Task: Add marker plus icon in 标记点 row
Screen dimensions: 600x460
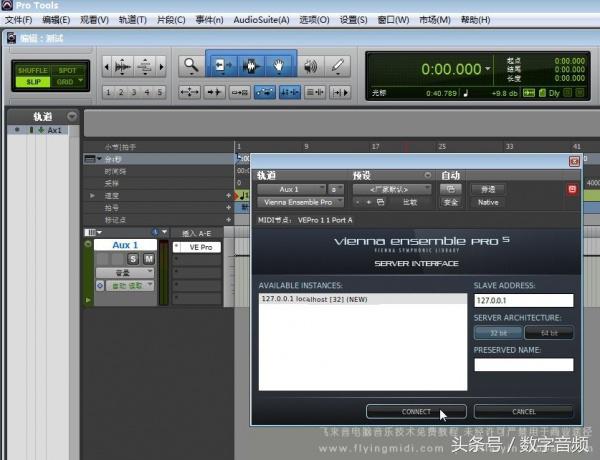Action: pyautogui.click(x=228, y=220)
